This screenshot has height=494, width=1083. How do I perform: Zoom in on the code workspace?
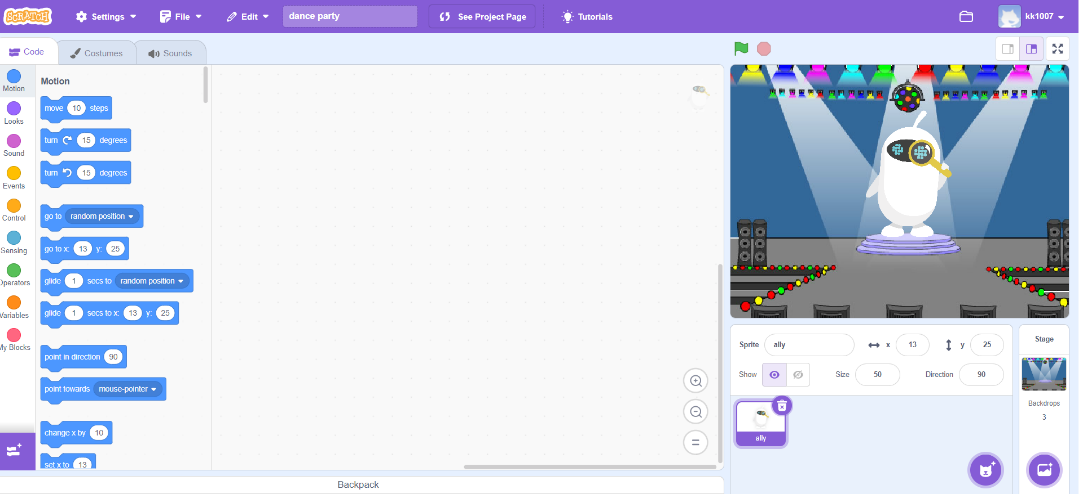coord(696,380)
